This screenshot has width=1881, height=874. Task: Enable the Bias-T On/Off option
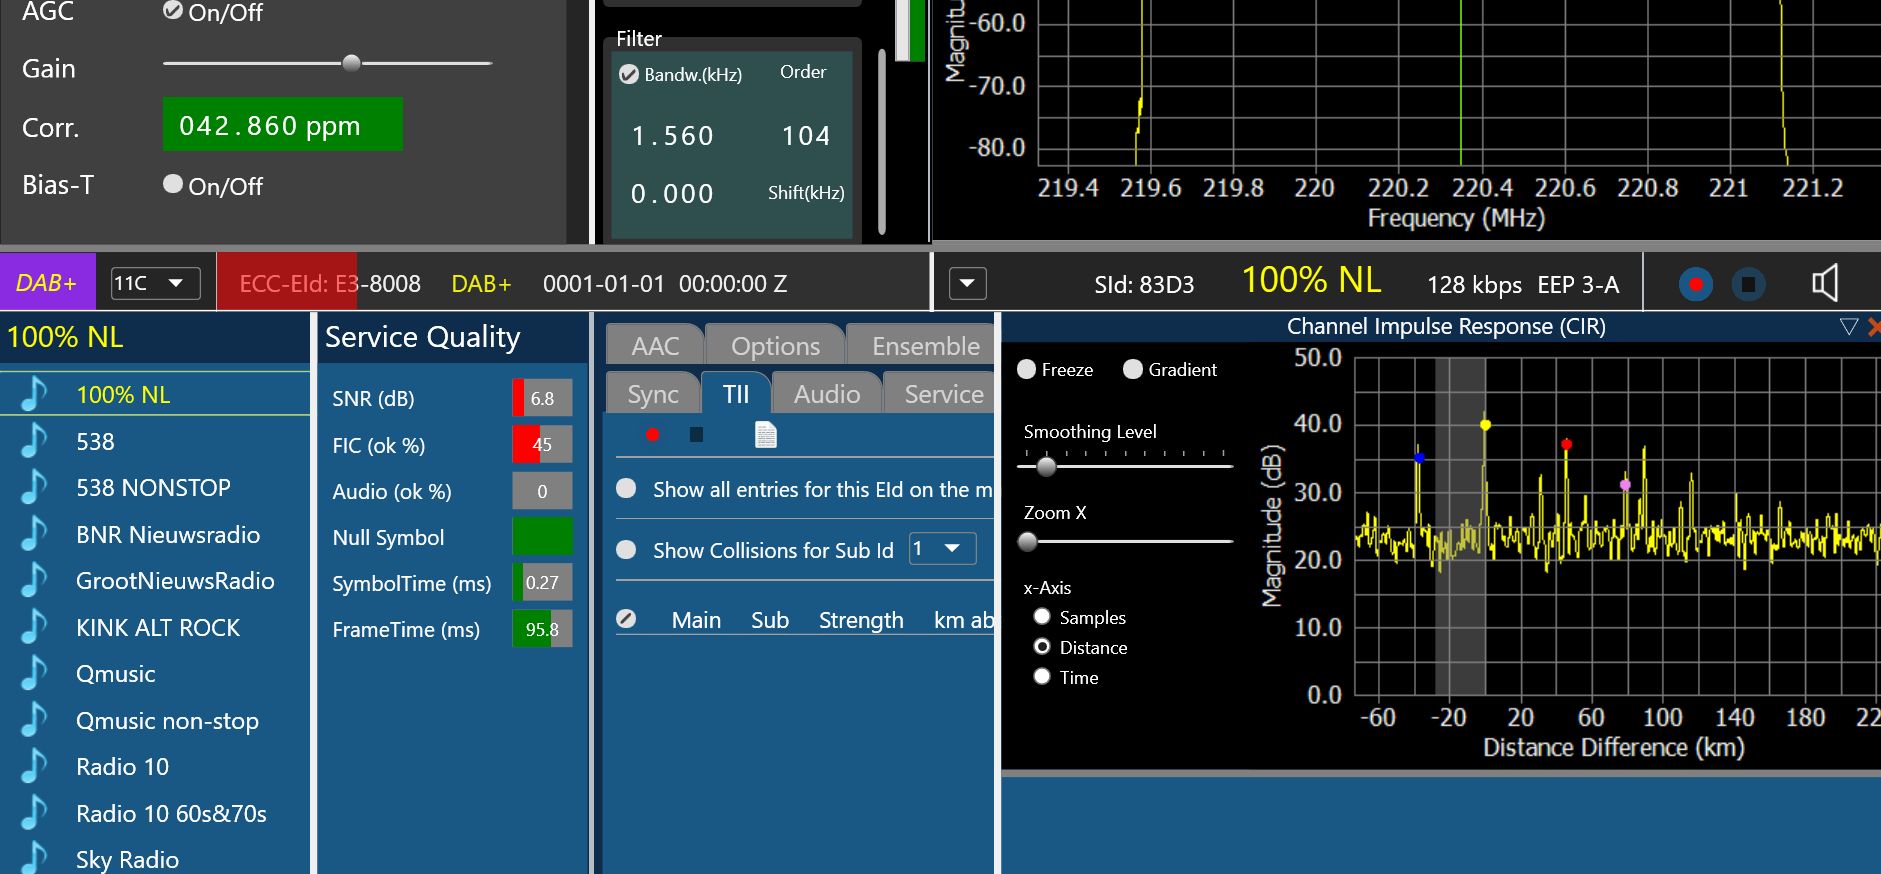pos(173,184)
